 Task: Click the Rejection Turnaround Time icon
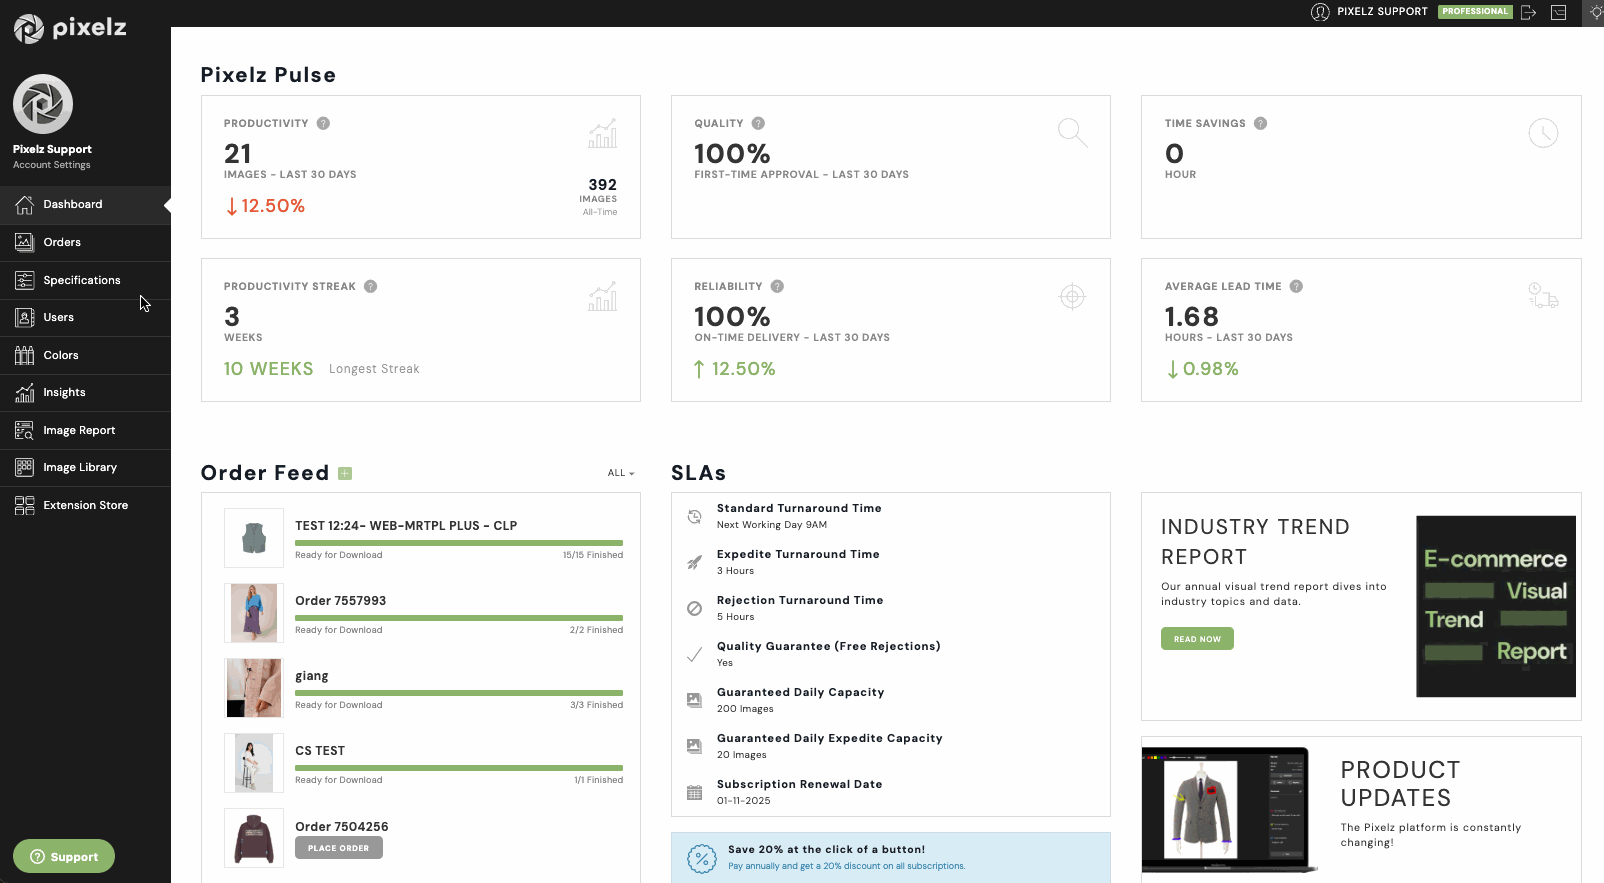point(694,608)
